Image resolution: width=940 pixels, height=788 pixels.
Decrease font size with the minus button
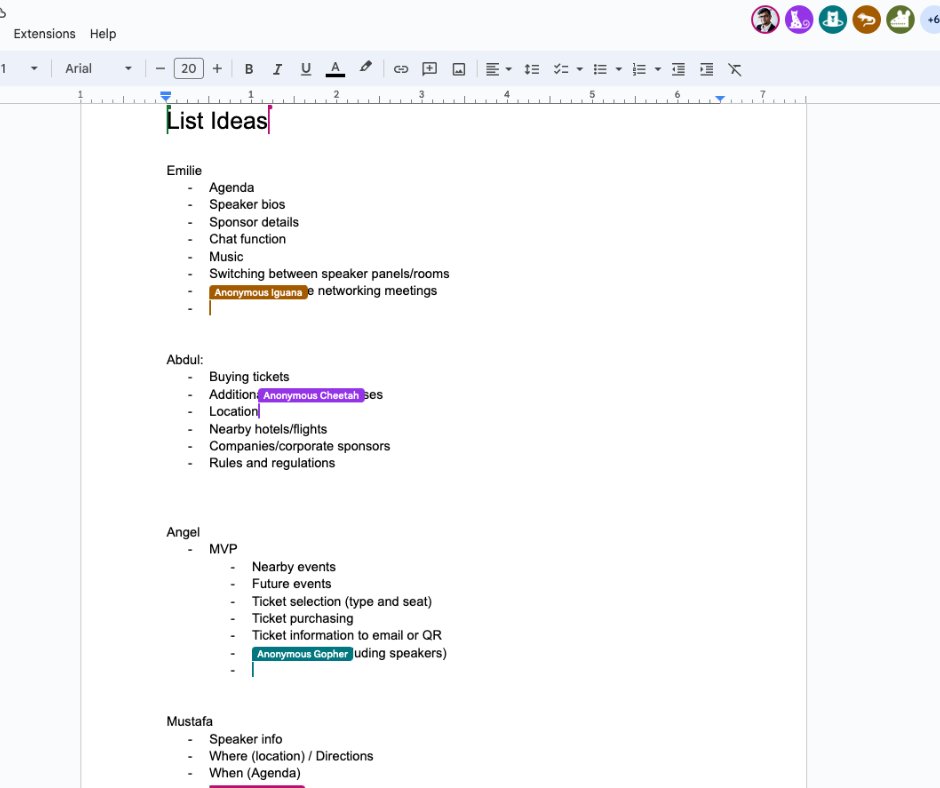click(x=160, y=68)
